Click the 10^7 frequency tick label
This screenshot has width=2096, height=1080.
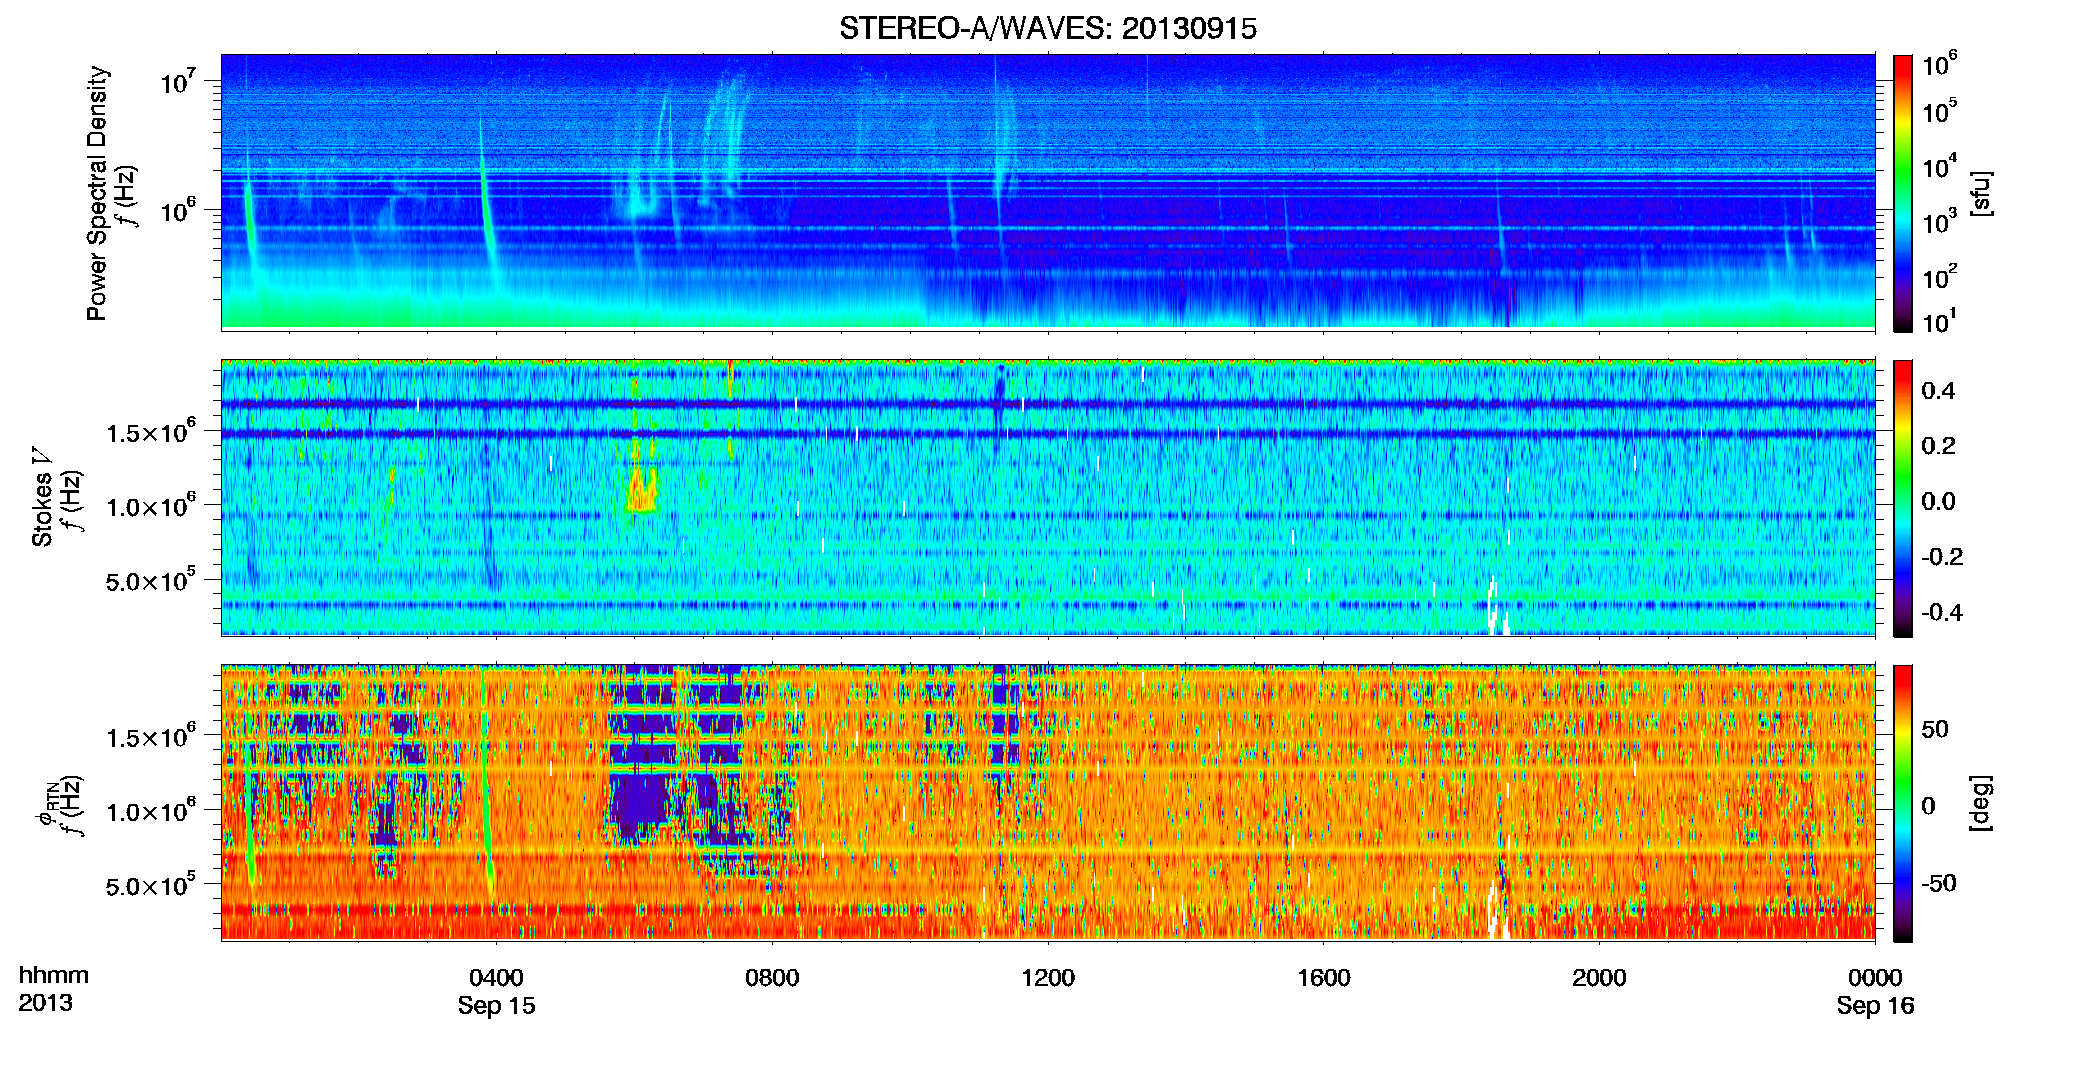tap(177, 81)
